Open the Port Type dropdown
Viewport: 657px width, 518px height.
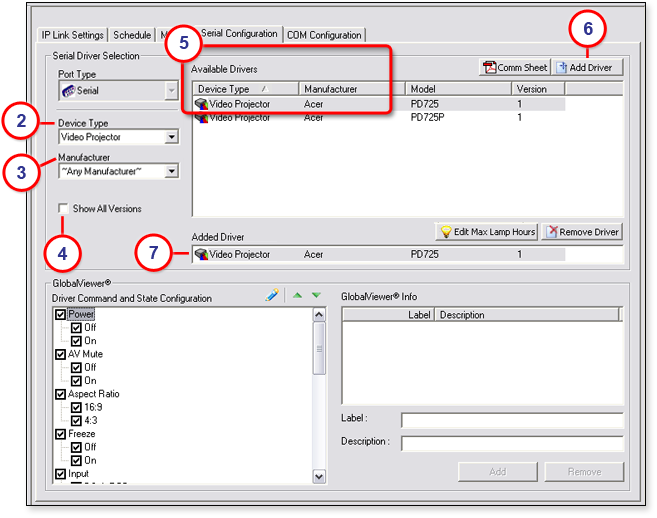(171, 91)
